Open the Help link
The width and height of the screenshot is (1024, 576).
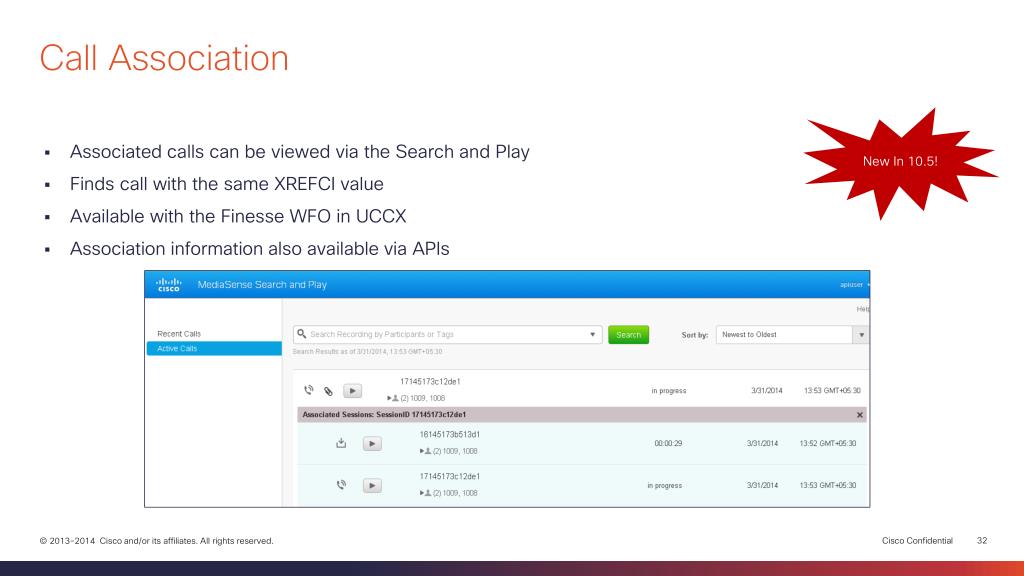coord(863,309)
